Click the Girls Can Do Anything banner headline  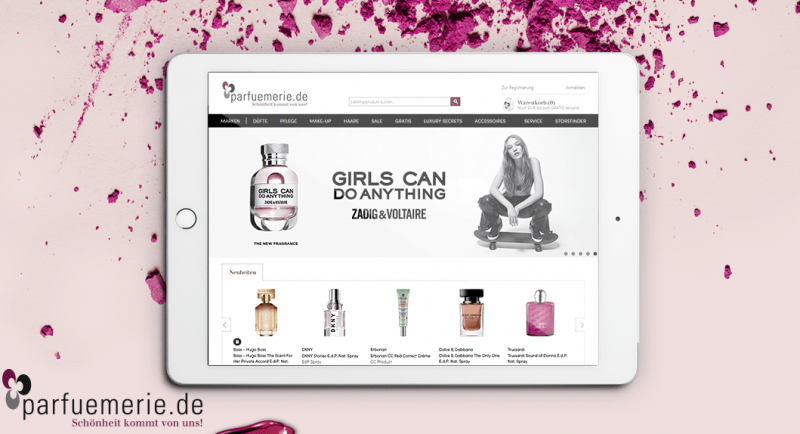[x=389, y=186]
